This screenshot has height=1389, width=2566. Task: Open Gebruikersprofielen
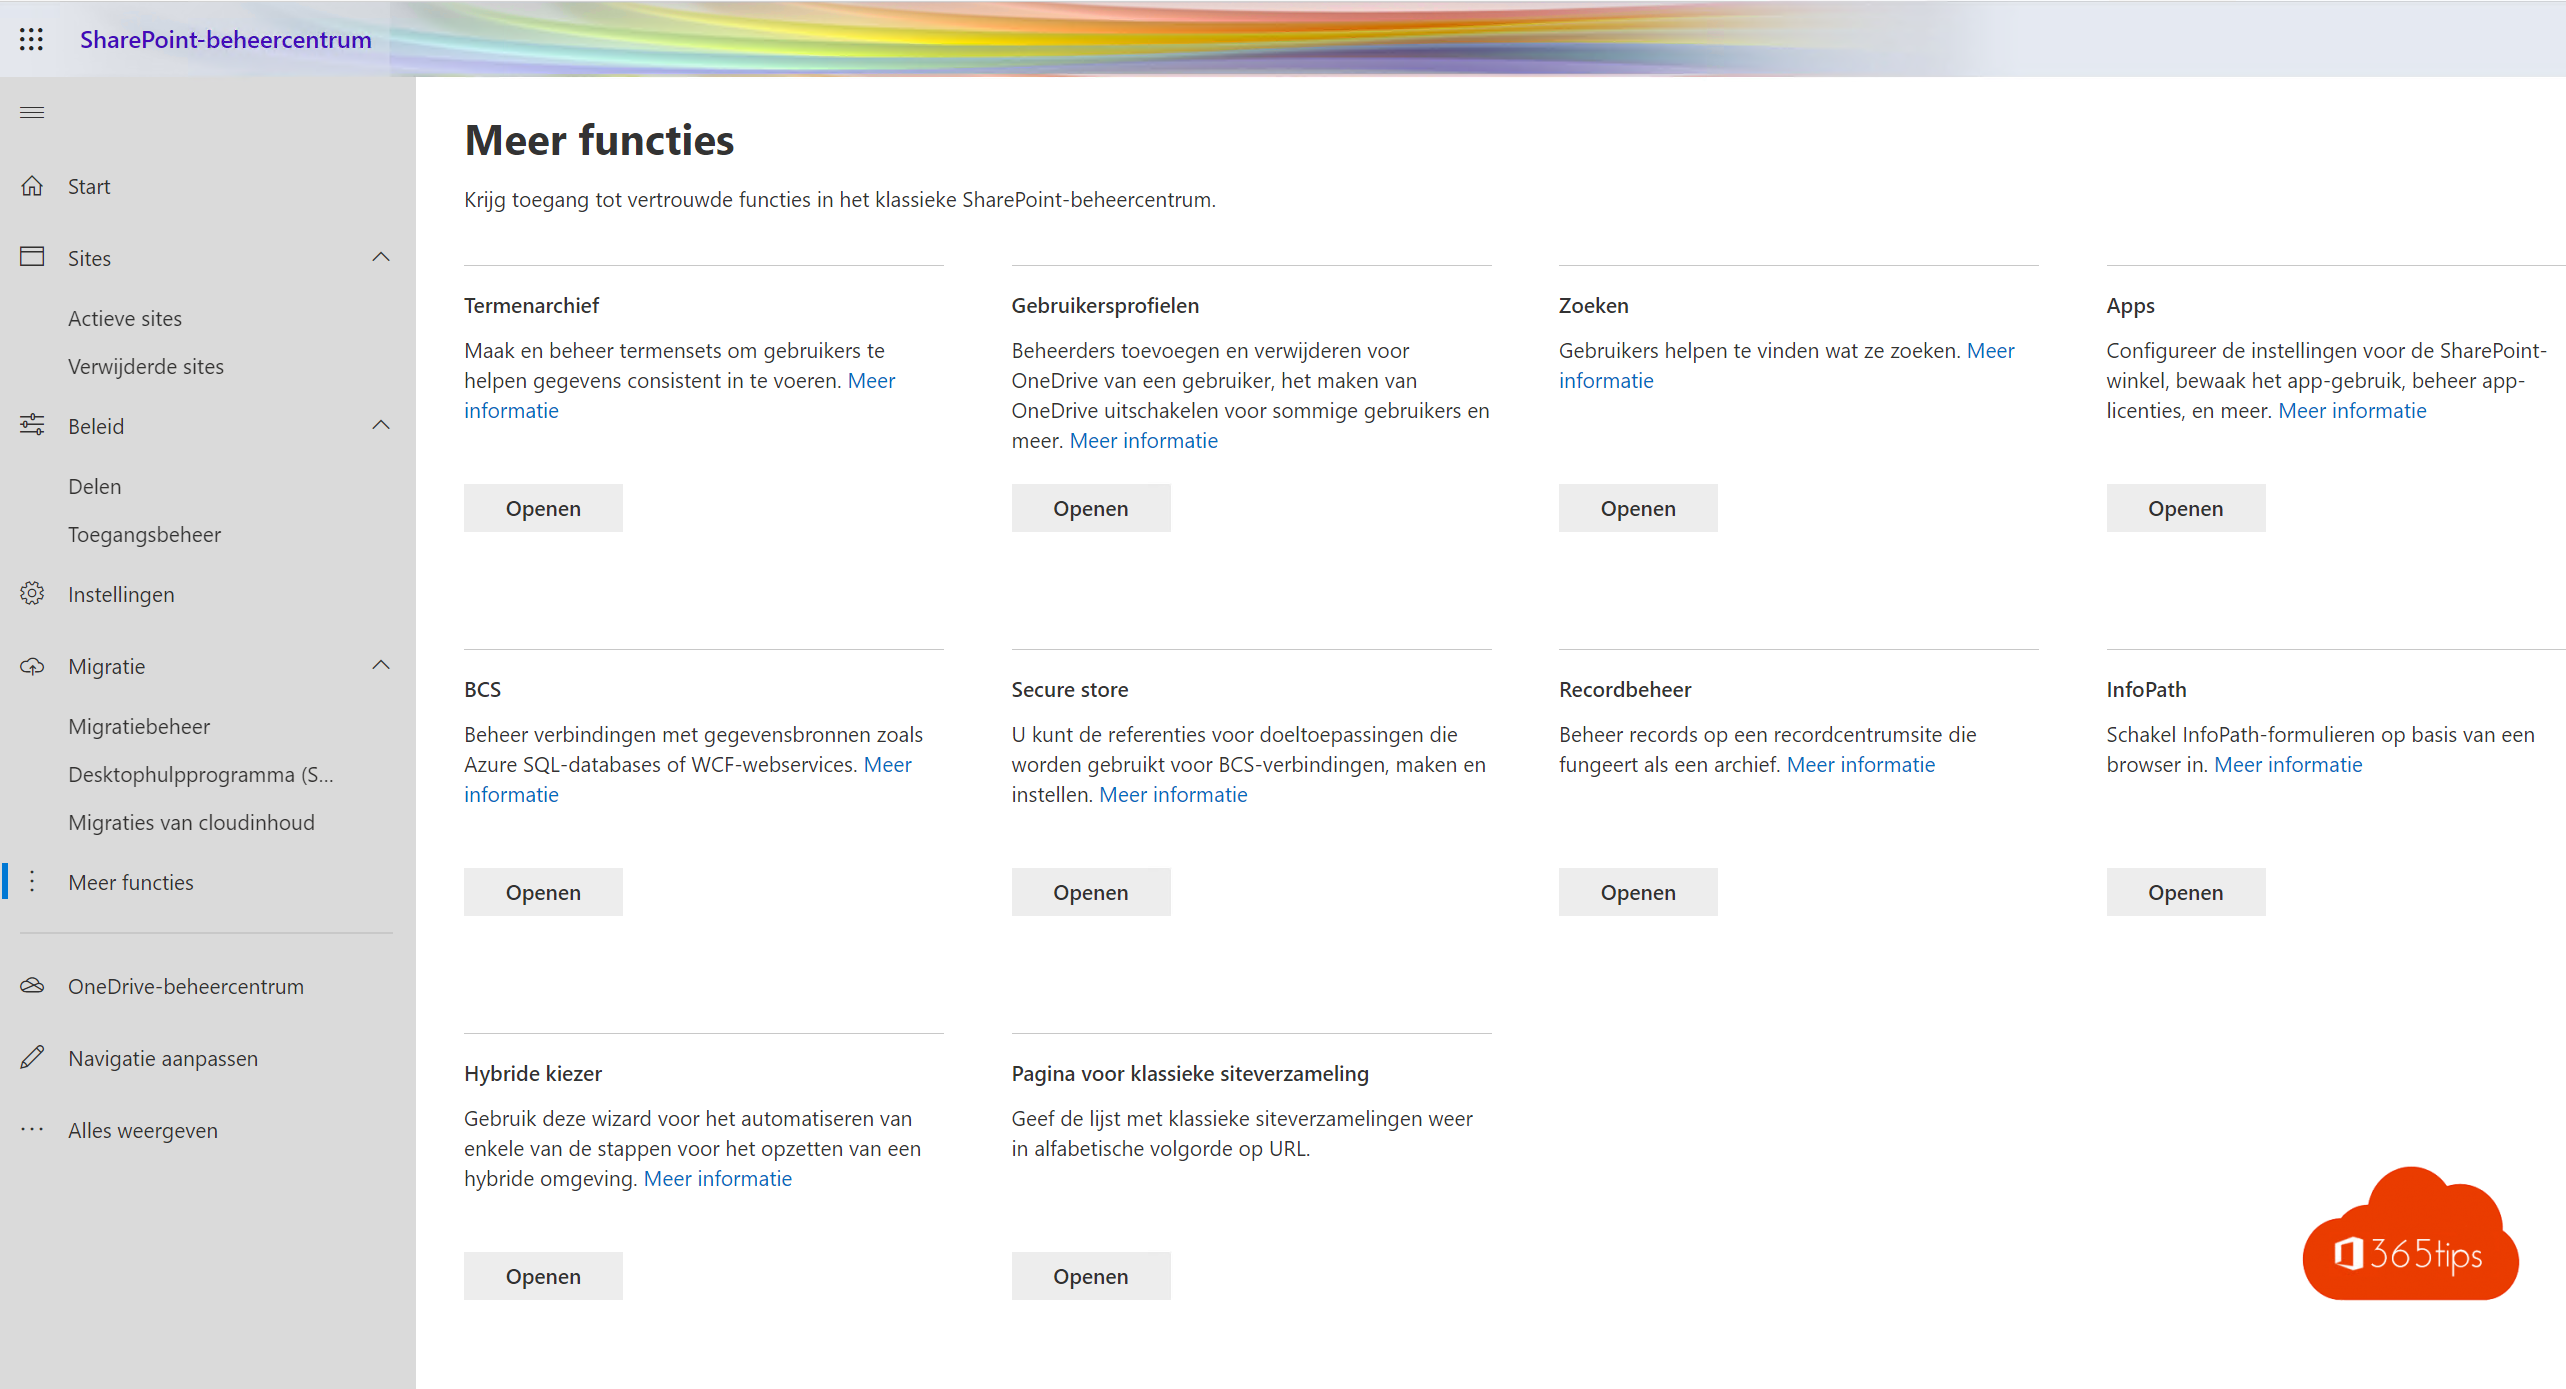pyautogui.click(x=1091, y=508)
